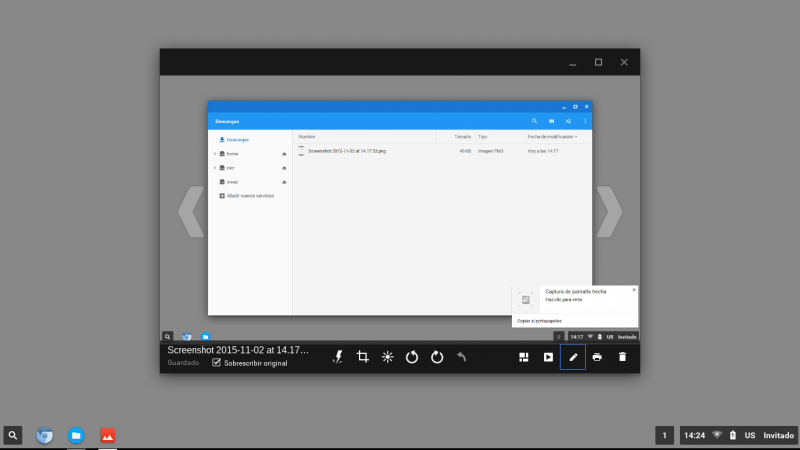Click the file name Screenshot 2015-11-02 at 14.17…
The image size is (800, 450).
pyautogui.click(x=238, y=351)
